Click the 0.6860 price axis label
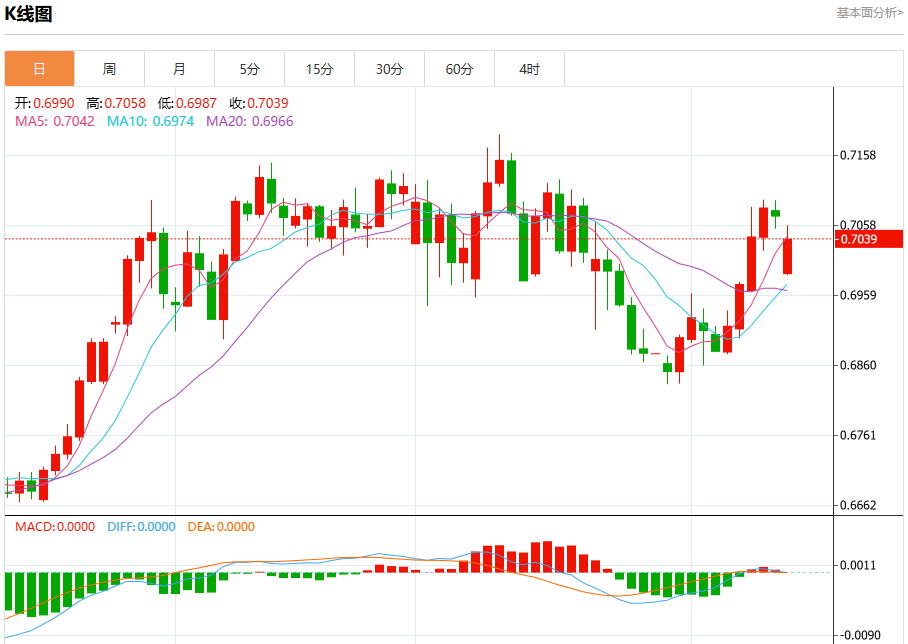Viewport: 908px width, 644px height. [x=858, y=365]
